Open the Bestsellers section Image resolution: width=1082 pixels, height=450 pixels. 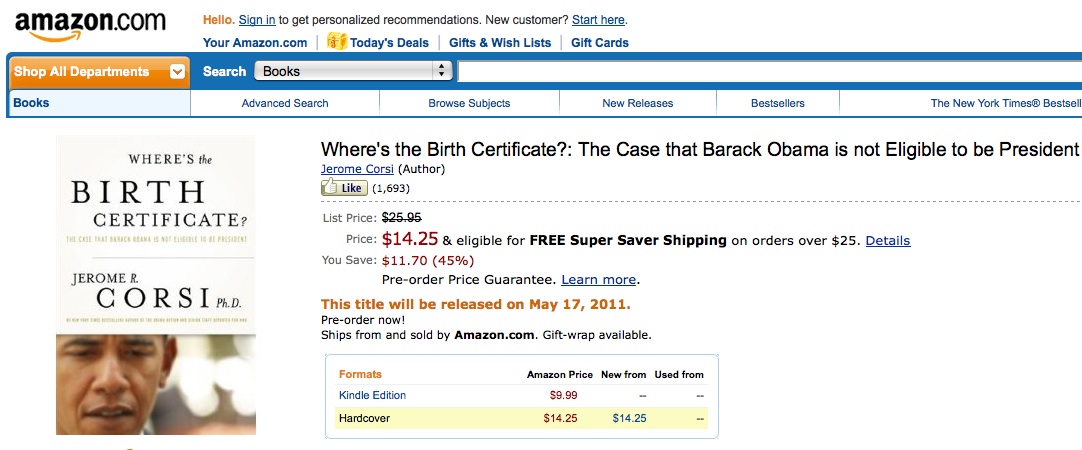(x=777, y=103)
